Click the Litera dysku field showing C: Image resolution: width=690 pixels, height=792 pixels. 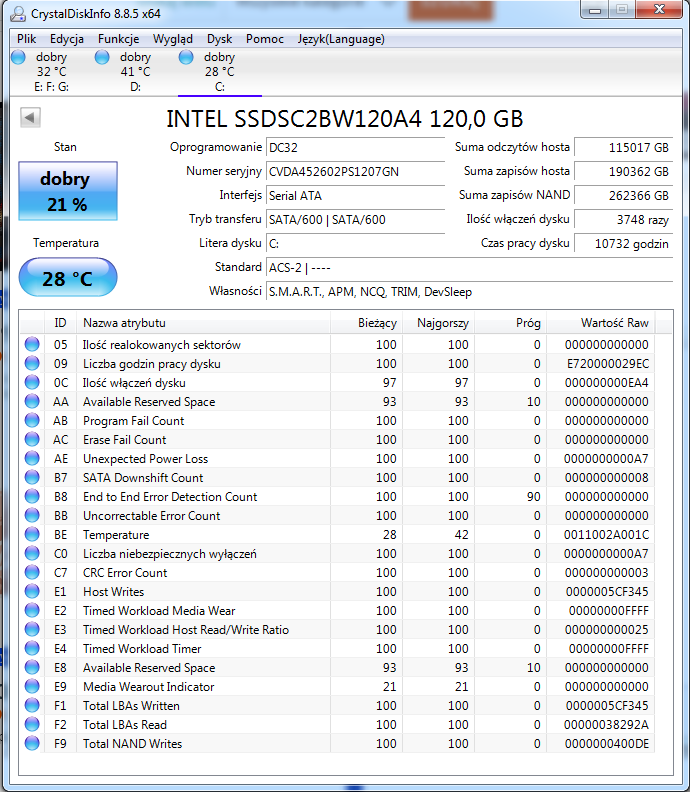[x=355, y=243]
